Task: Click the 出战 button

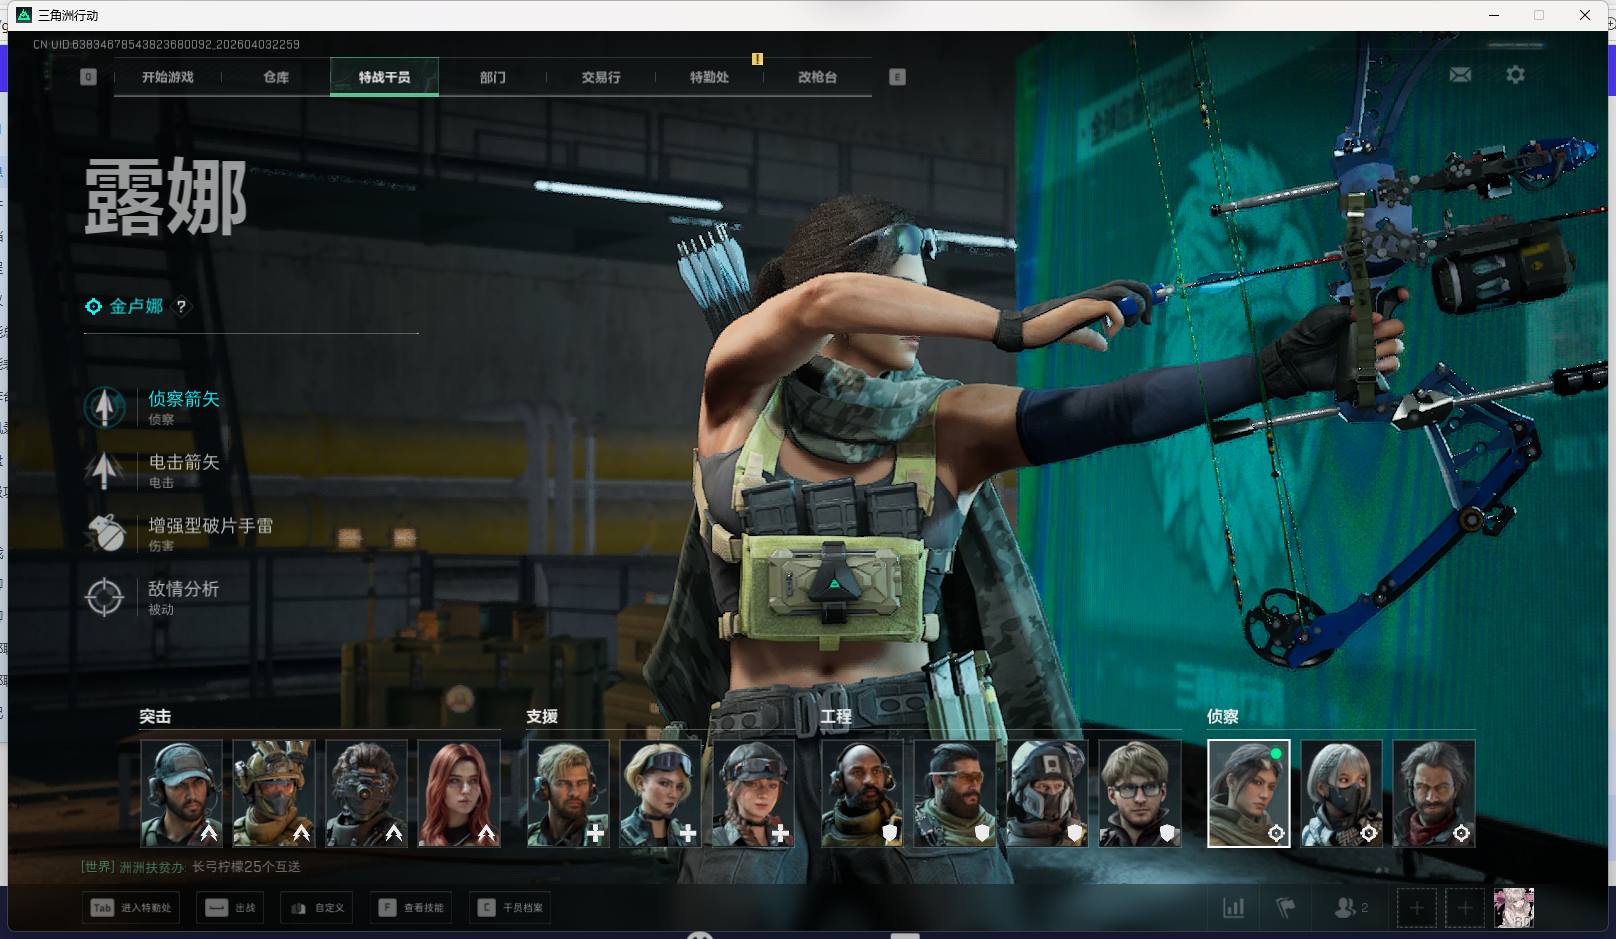Action: point(230,908)
